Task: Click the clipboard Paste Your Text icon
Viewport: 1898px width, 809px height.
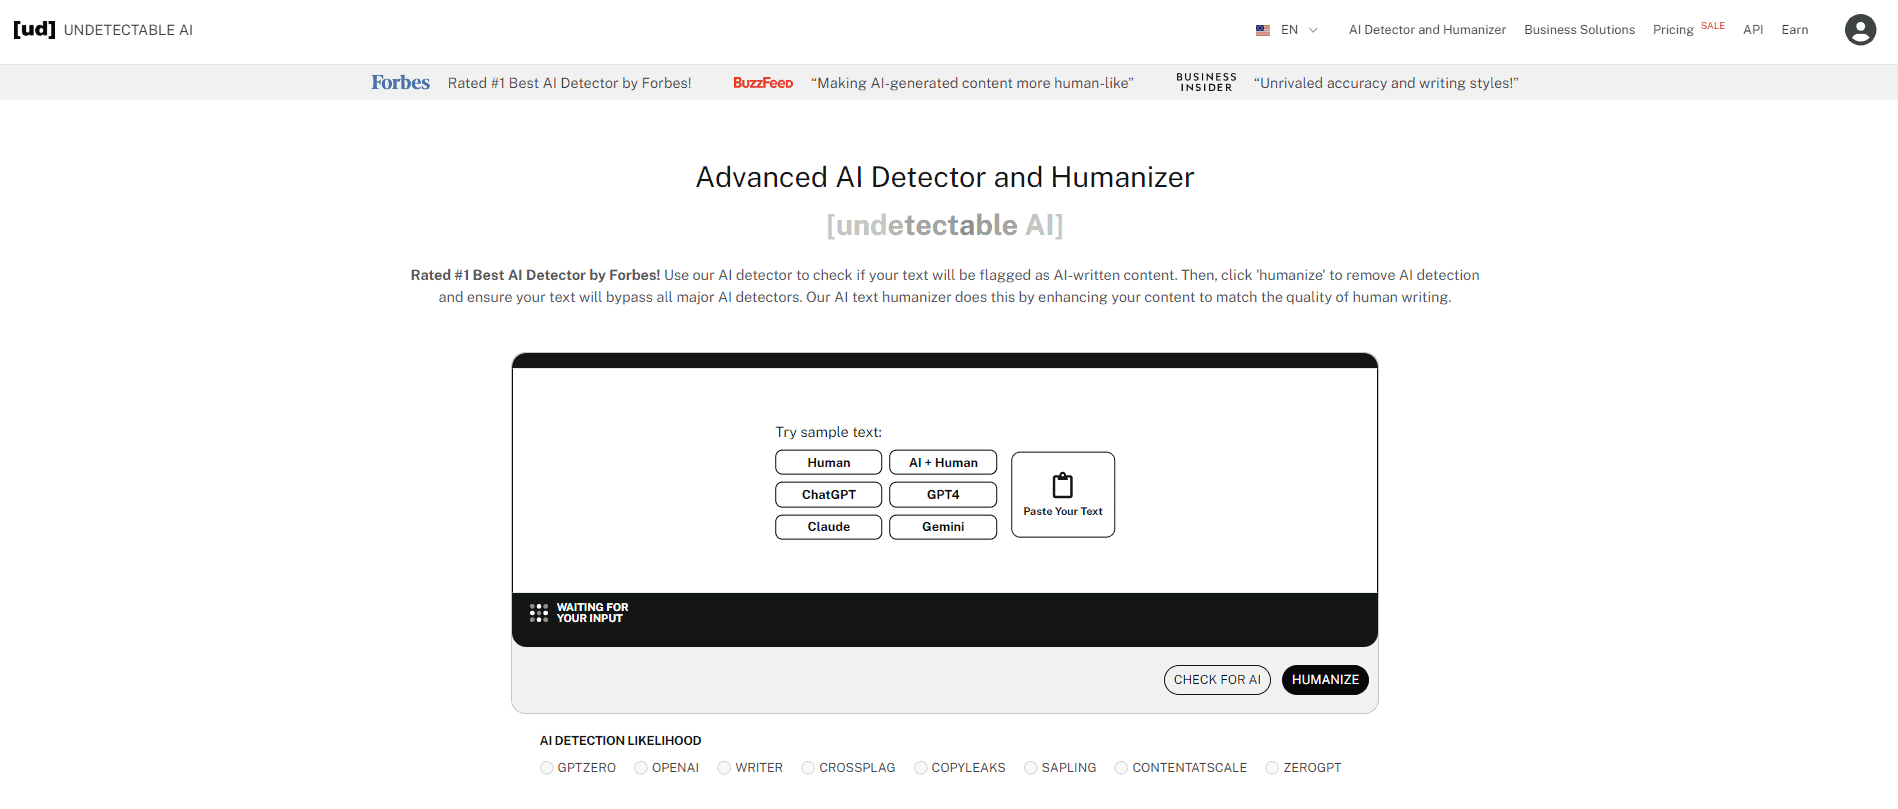Action: coord(1062,486)
